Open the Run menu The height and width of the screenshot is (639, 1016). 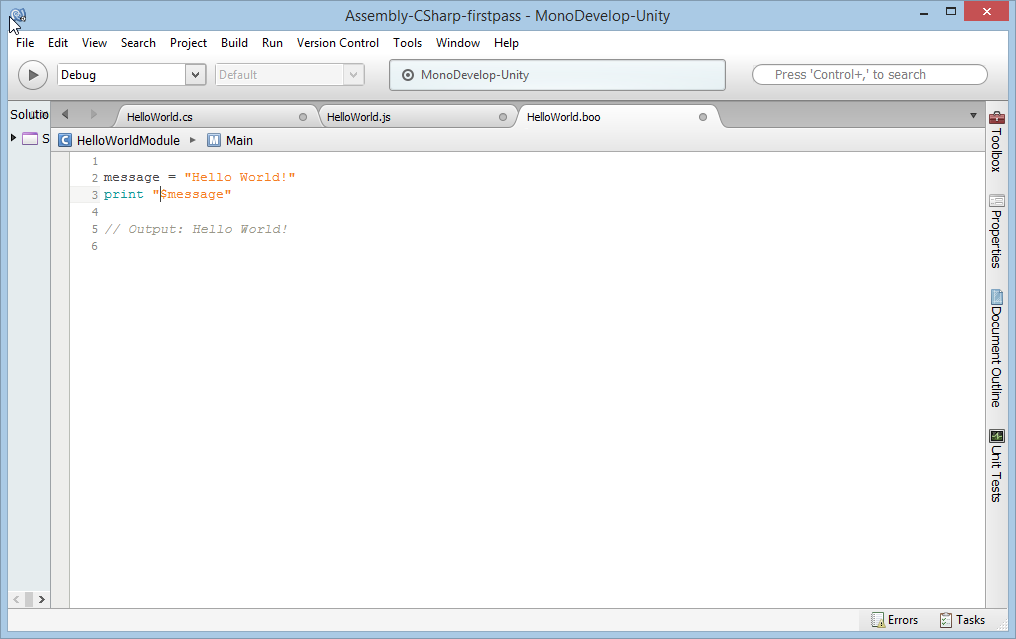coord(272,43)
